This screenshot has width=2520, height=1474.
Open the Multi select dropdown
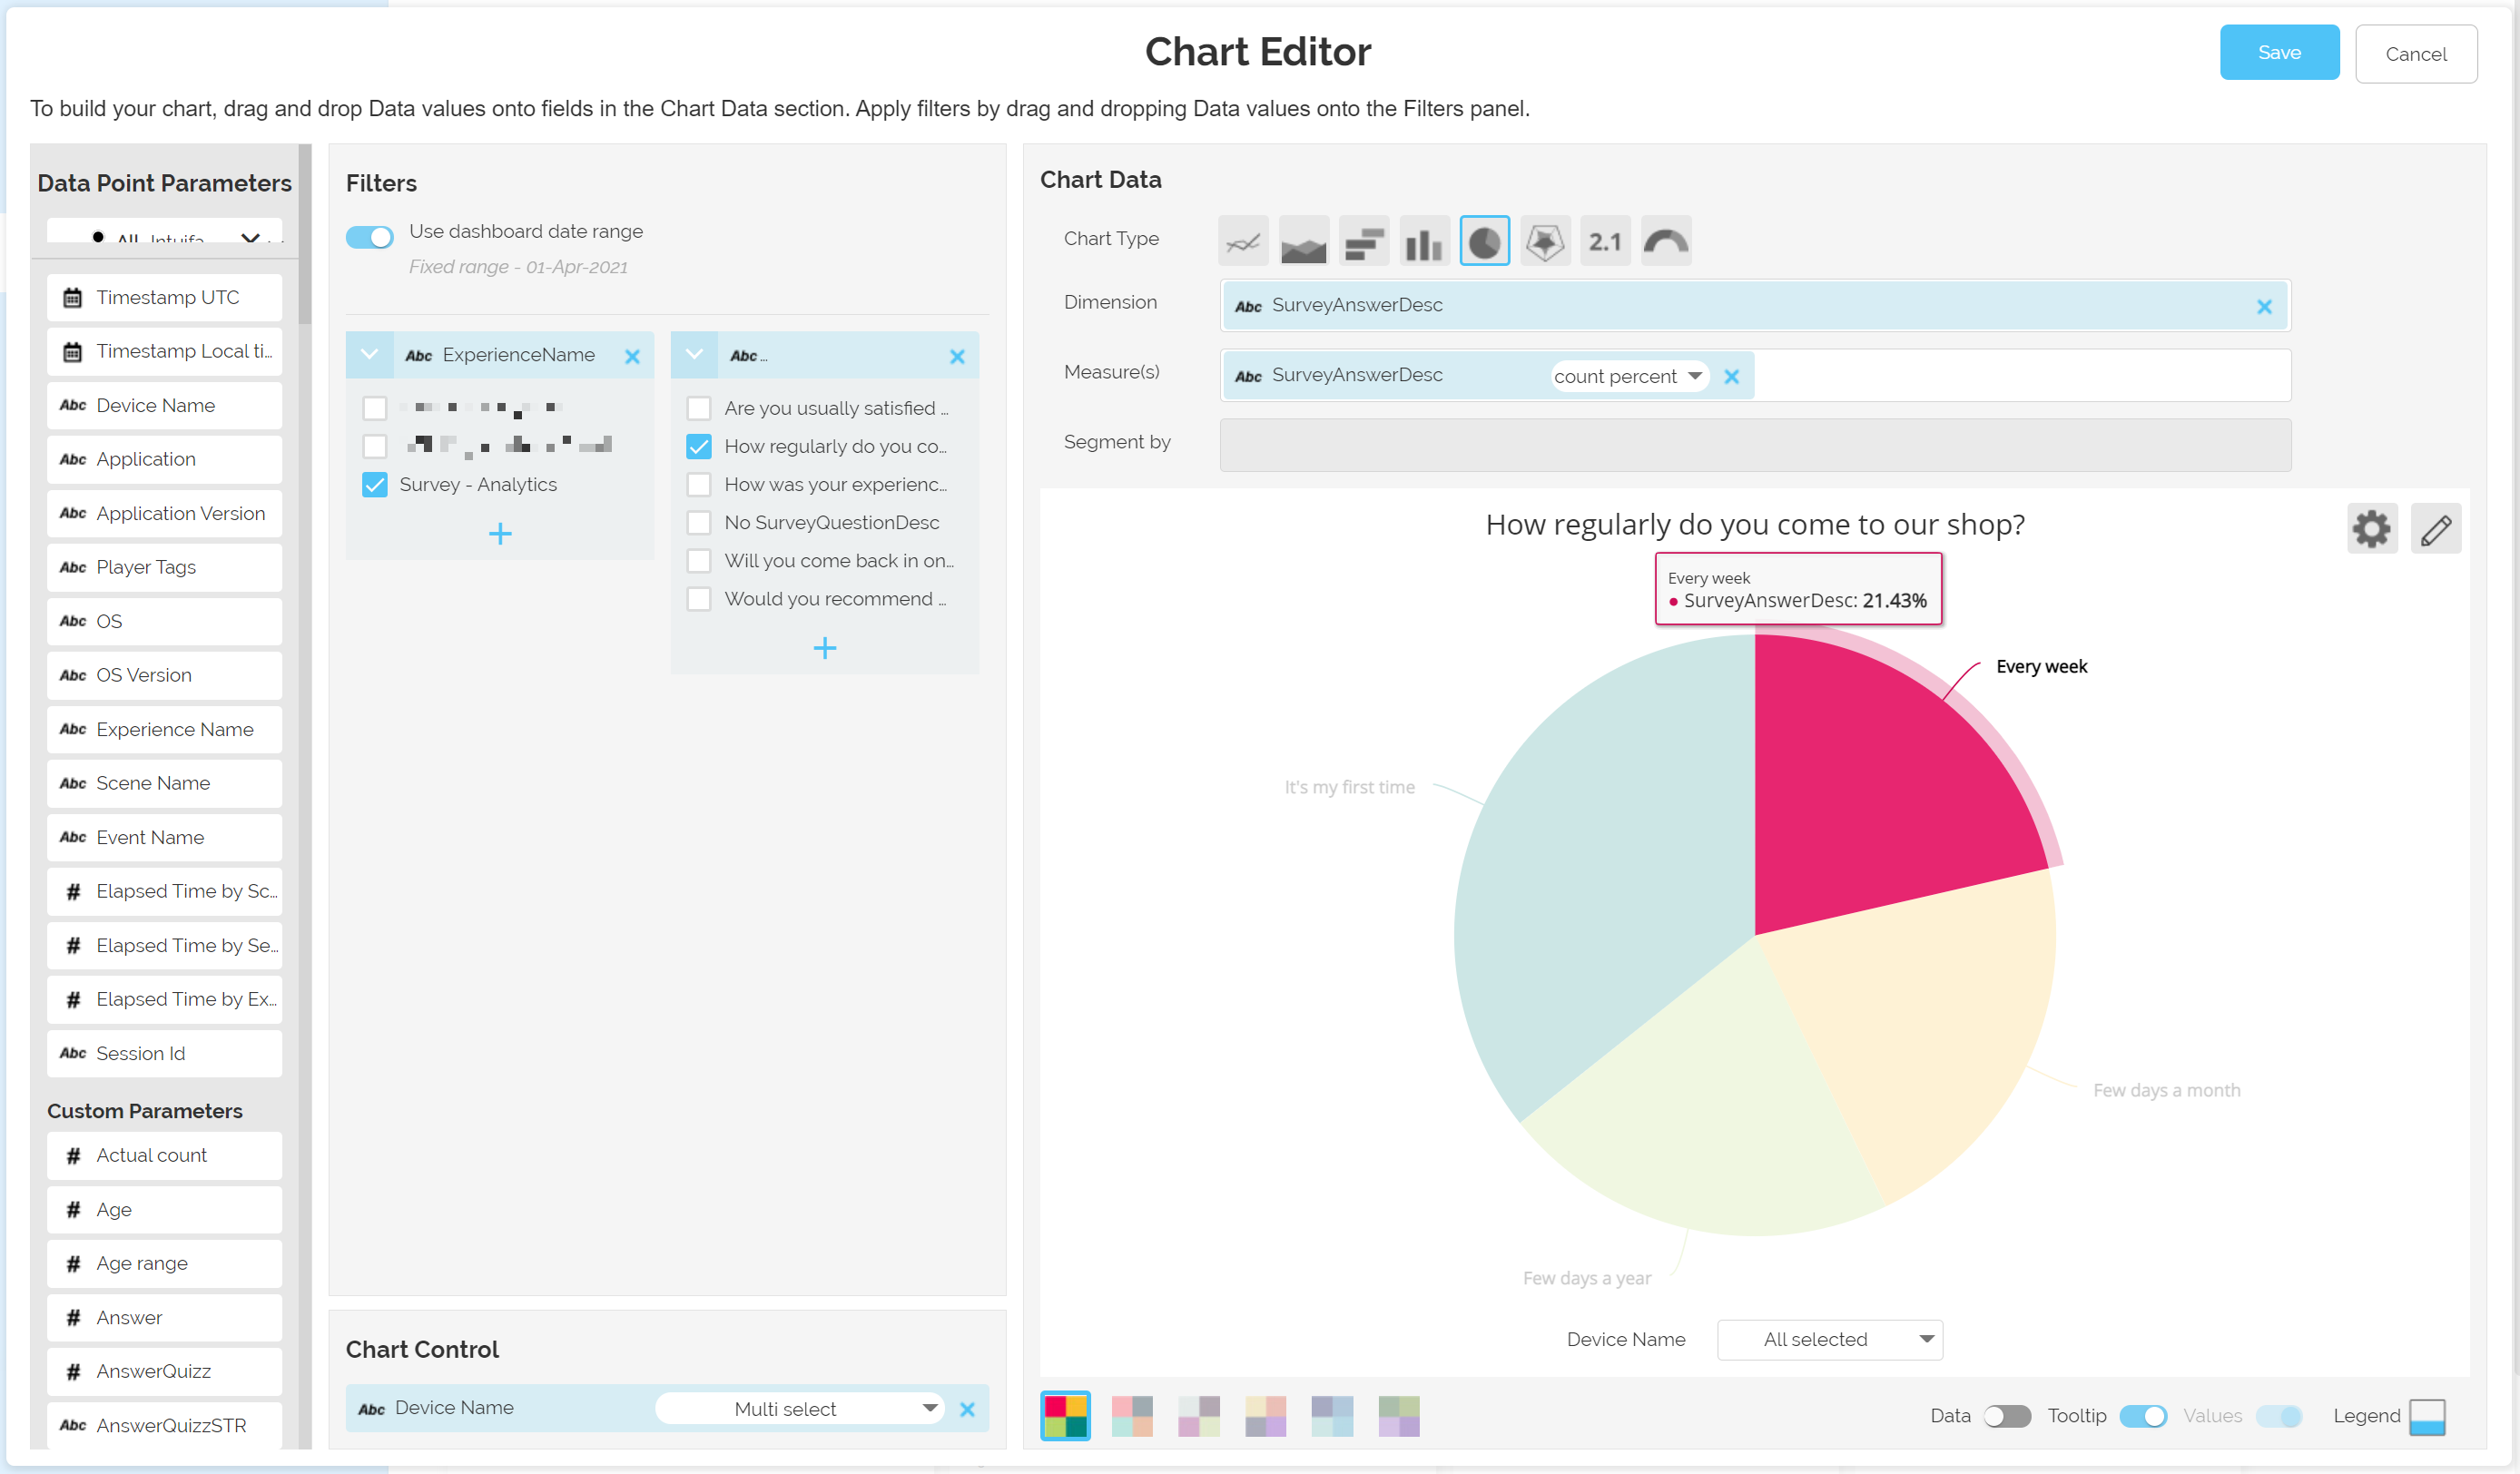[800, 1409]
